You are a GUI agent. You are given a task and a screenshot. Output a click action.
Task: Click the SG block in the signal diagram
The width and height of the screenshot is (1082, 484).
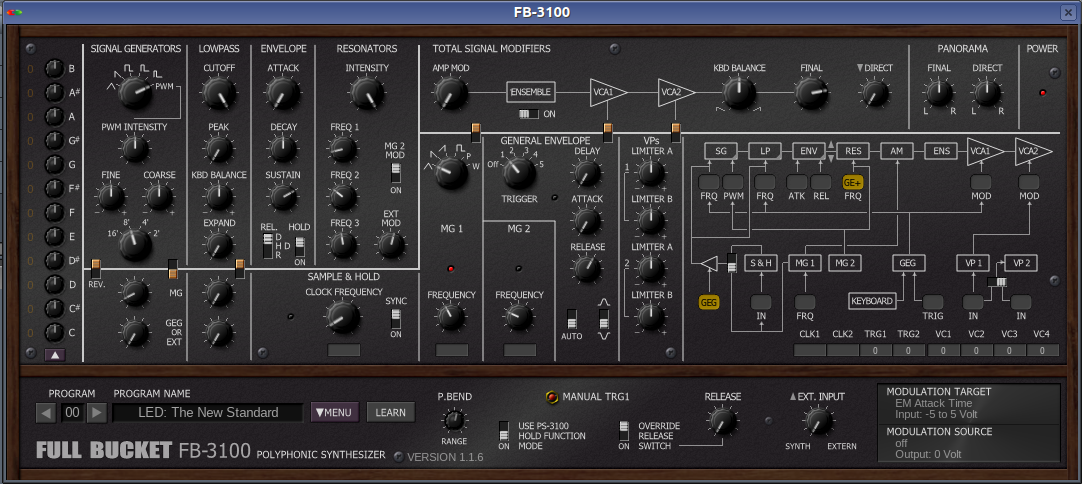720,151
